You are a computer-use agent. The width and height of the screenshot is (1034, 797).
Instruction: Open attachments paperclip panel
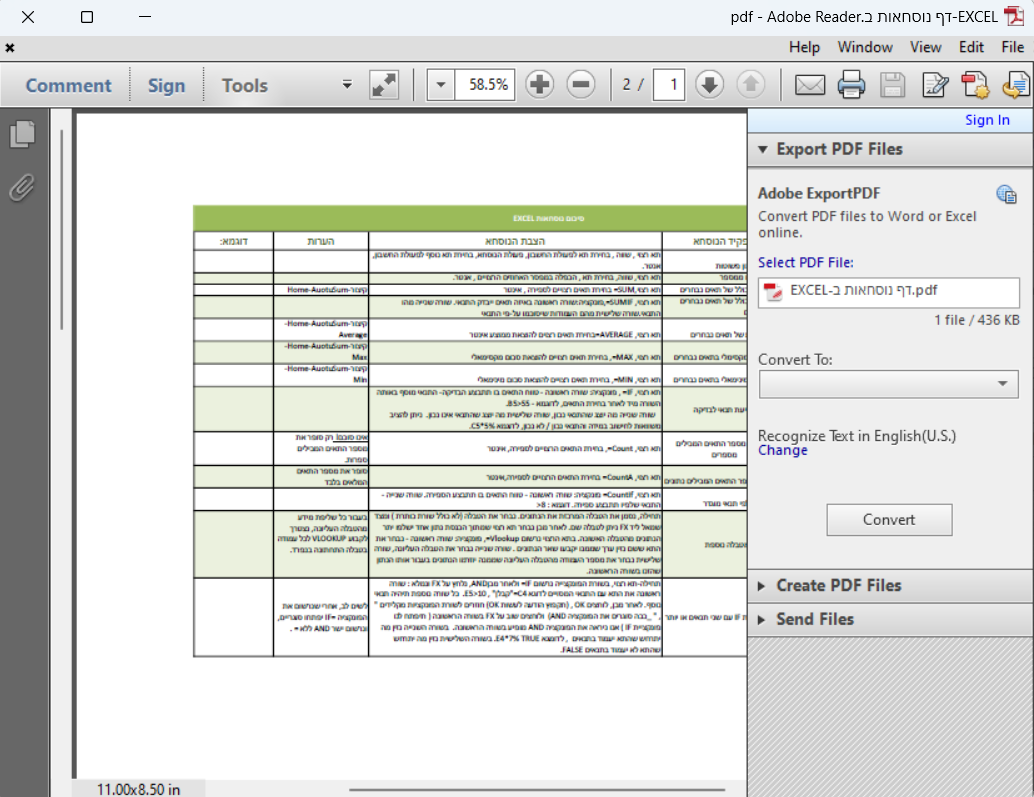22,188
